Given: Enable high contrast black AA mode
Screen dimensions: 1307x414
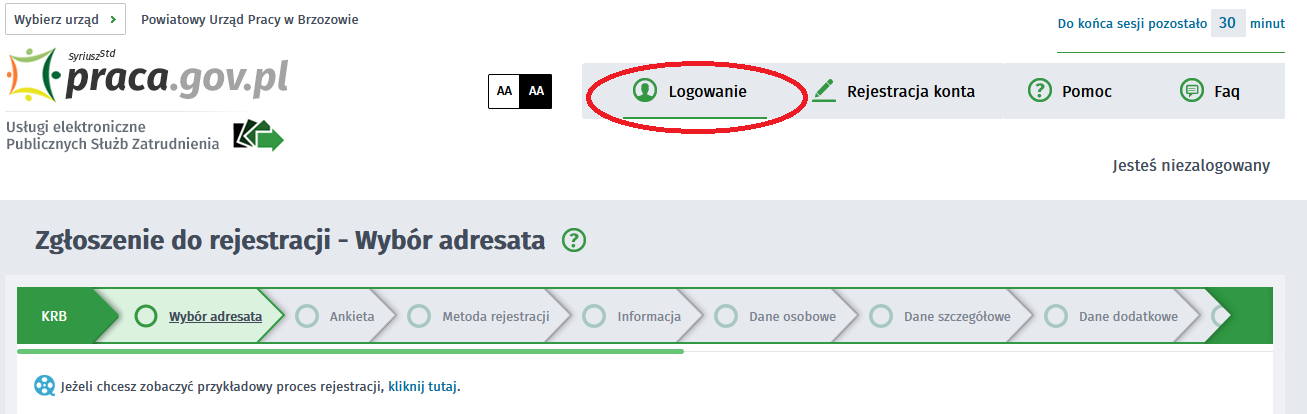Looking at the screenshot, I should (536, 91).
